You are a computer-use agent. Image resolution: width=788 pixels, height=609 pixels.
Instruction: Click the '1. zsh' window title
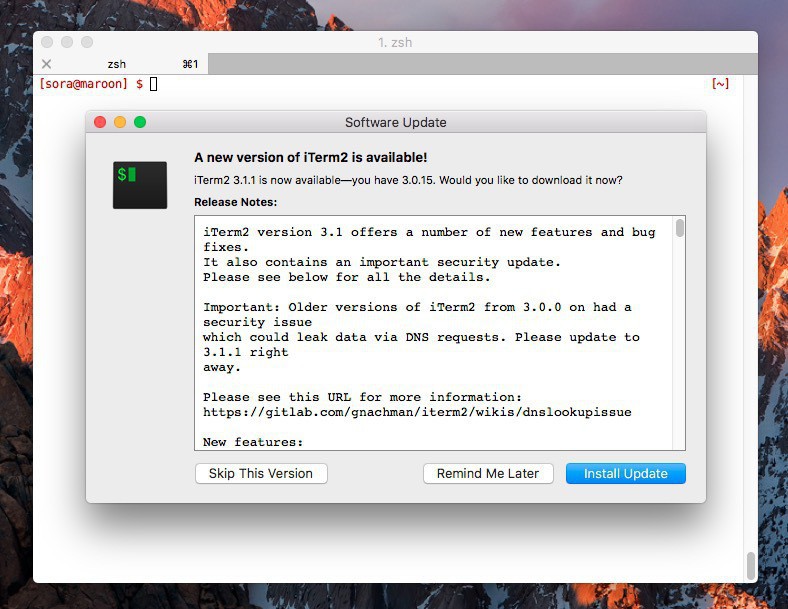point(395,42)
